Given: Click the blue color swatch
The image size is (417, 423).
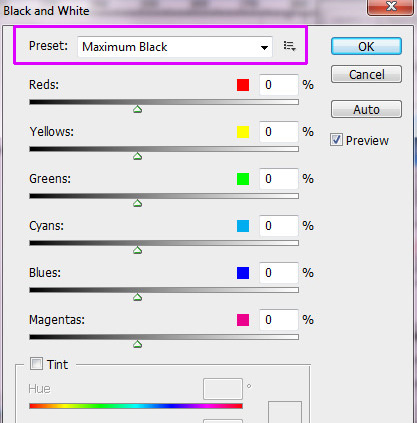Looking at the screenshot, I should [x=243, y=273].
